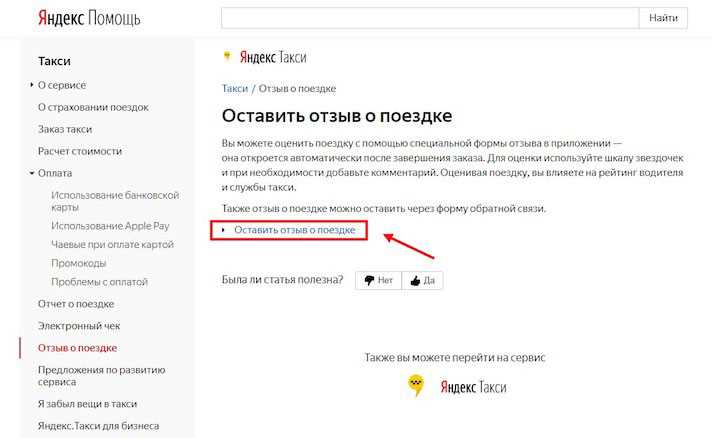Open Оплата in the sidebar
Viewport: 712px width, 438px height.
click(x=55, y=173)
